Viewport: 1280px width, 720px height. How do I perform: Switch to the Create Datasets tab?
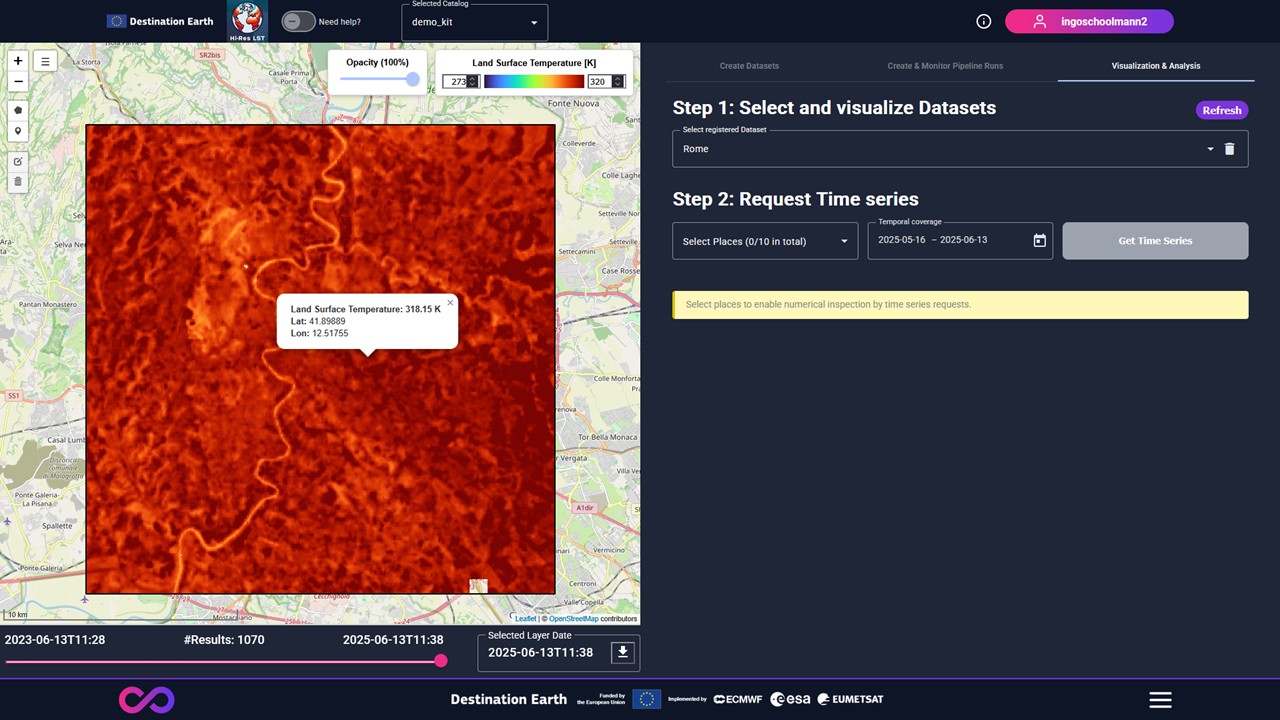(749, 66)
